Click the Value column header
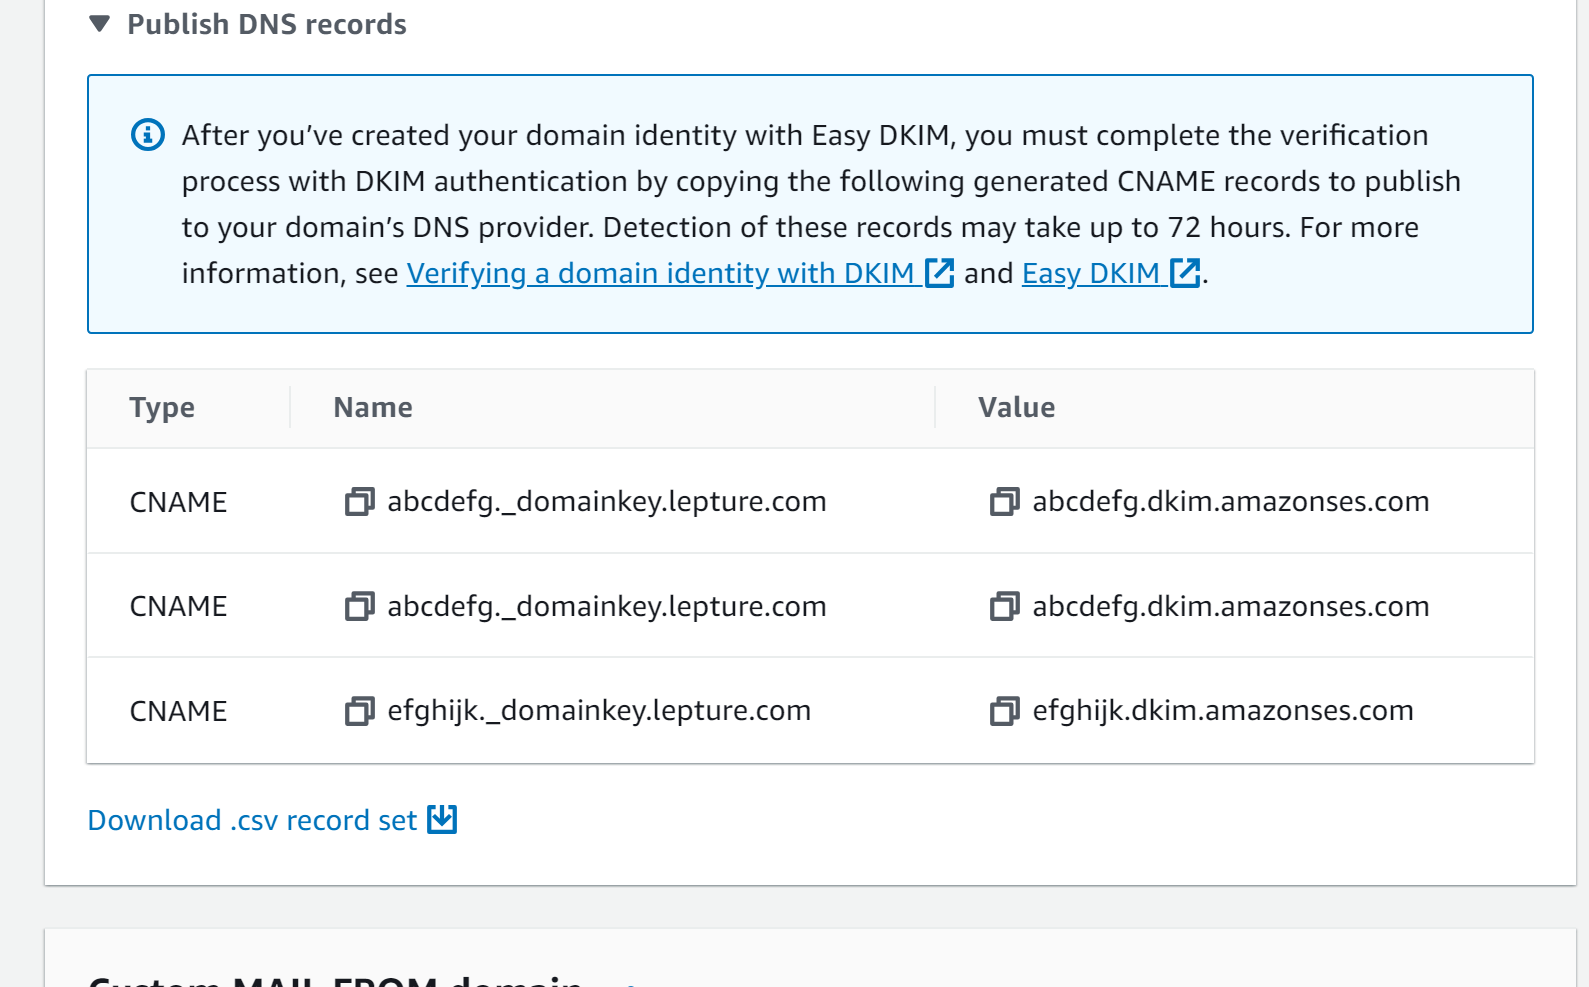Image resolution: width=1589 pixels, height=987 pixels. point(1016,407)
